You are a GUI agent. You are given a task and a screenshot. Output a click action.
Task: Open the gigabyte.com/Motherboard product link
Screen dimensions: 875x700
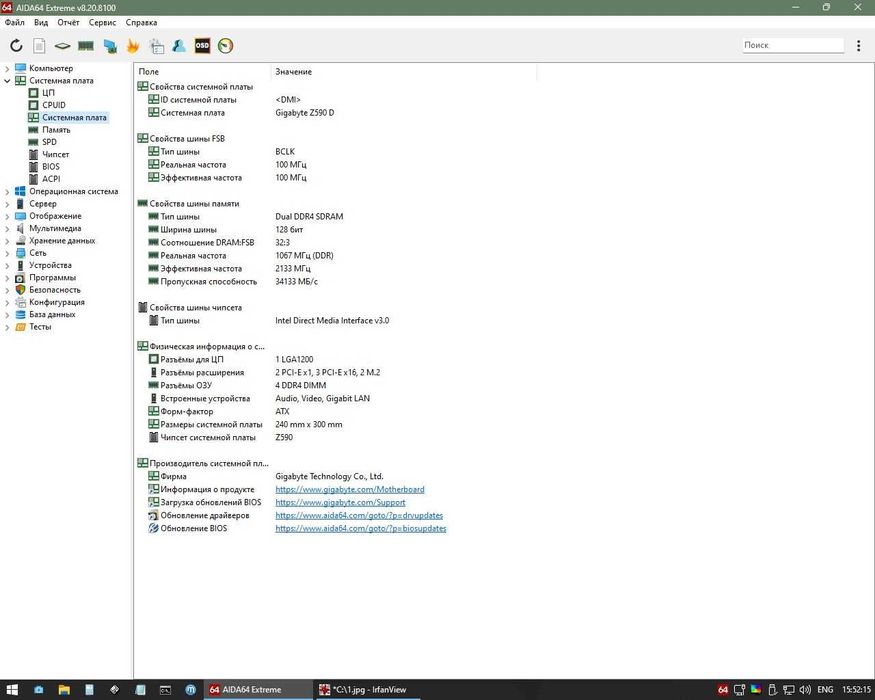pyautogui.click(x=349, y=490)
